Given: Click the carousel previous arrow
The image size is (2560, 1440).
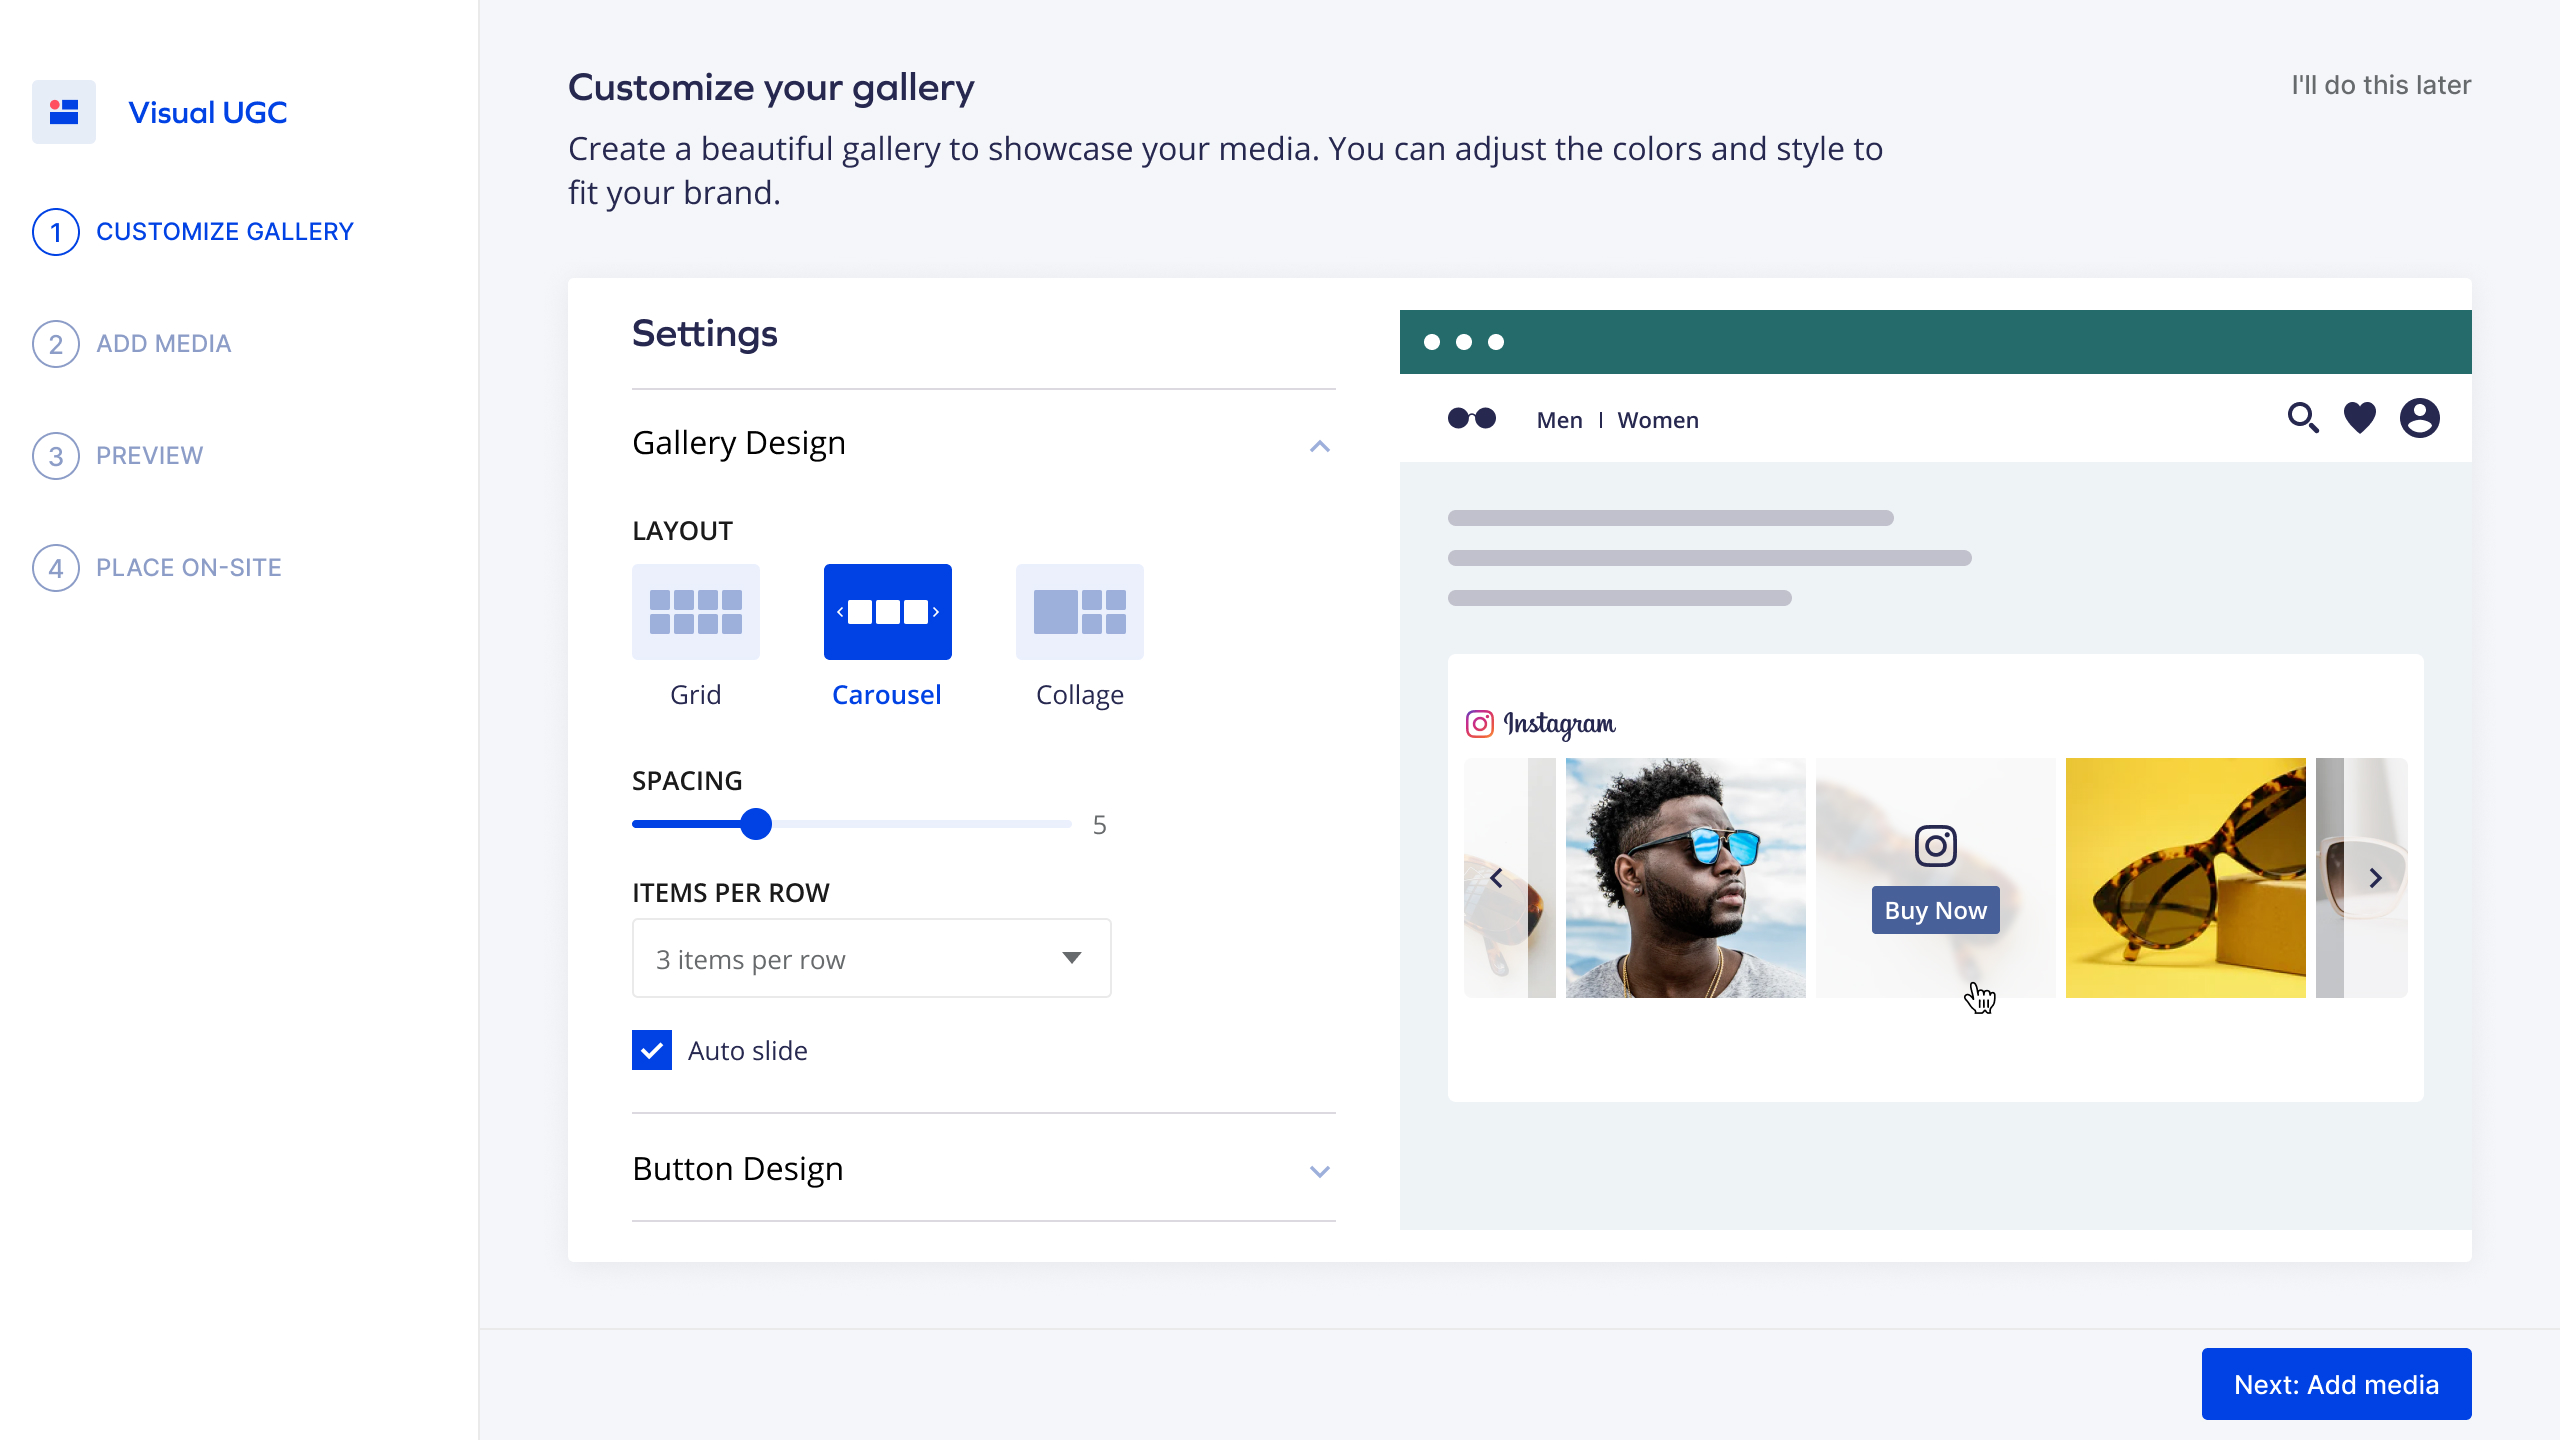Looking at the screenshot, I should tap(1496, 878).
